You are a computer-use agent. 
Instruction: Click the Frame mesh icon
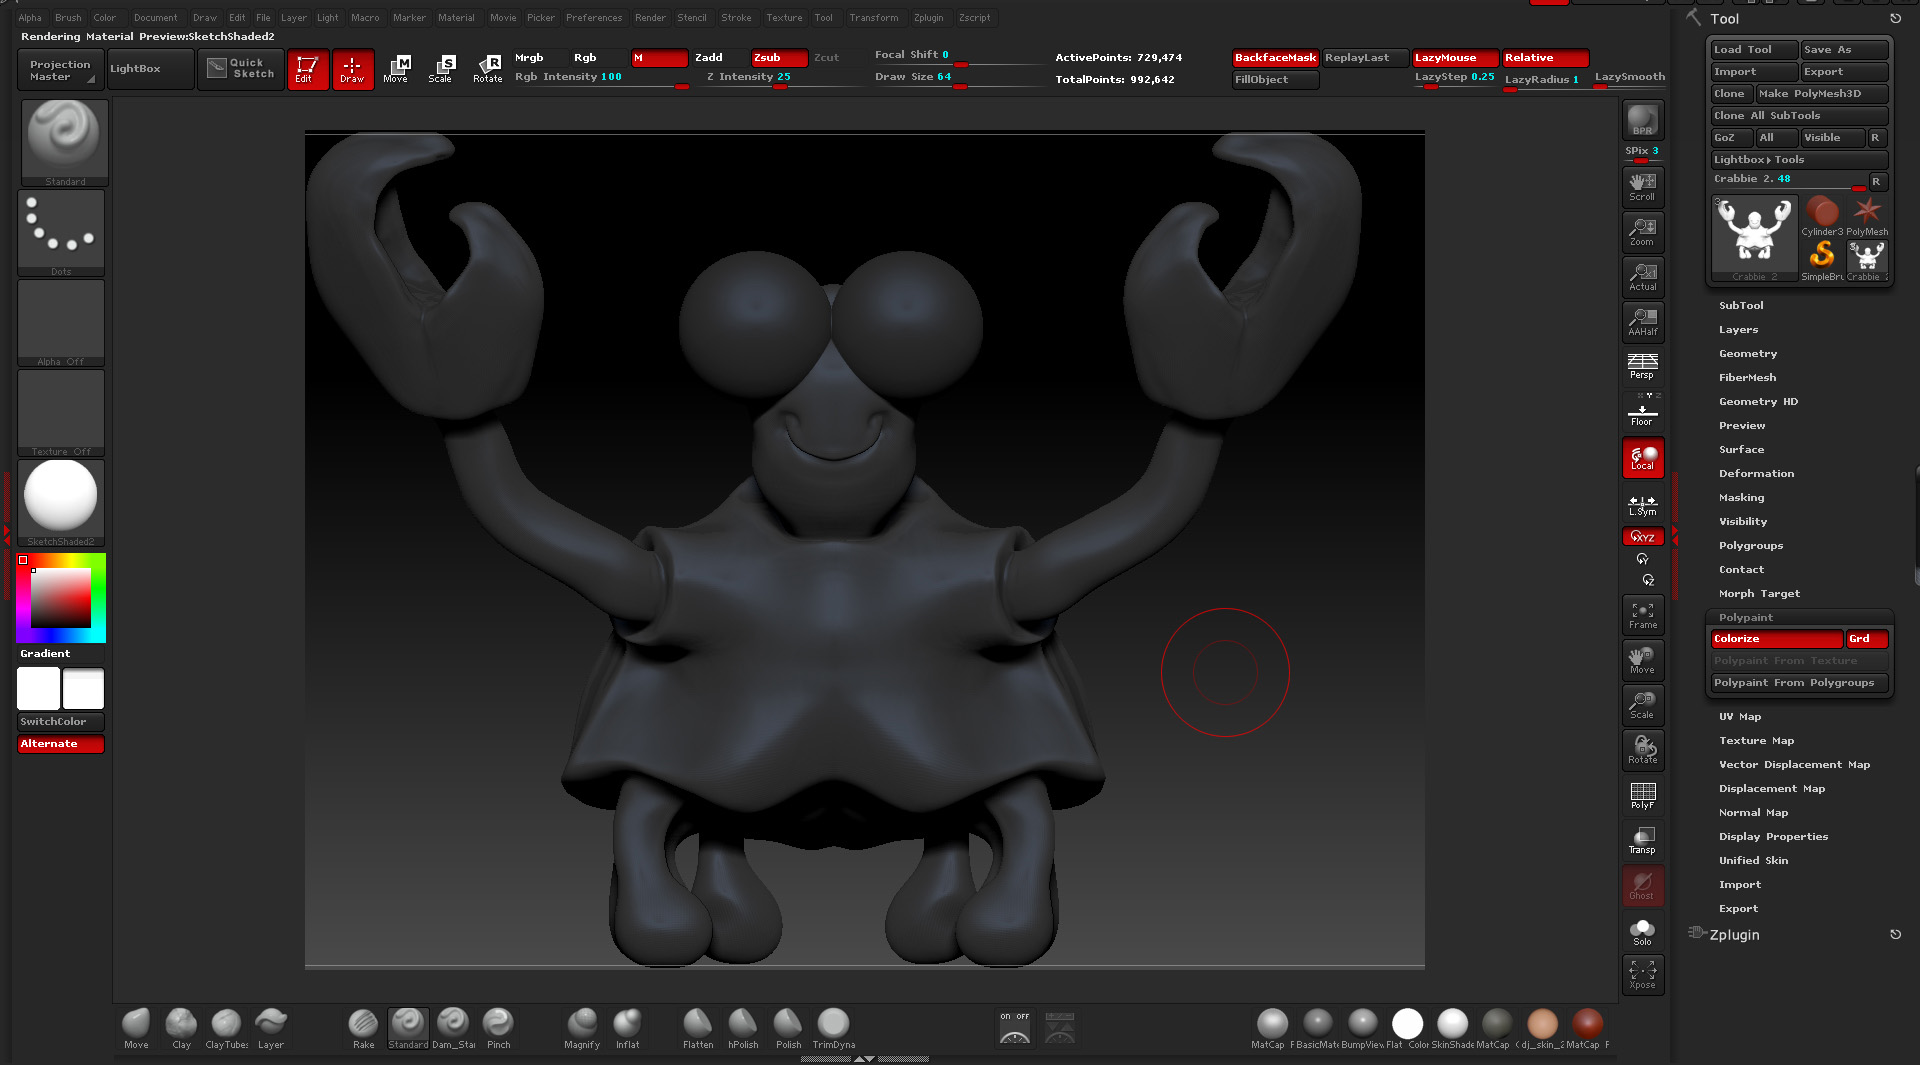tap(1643, 615)
